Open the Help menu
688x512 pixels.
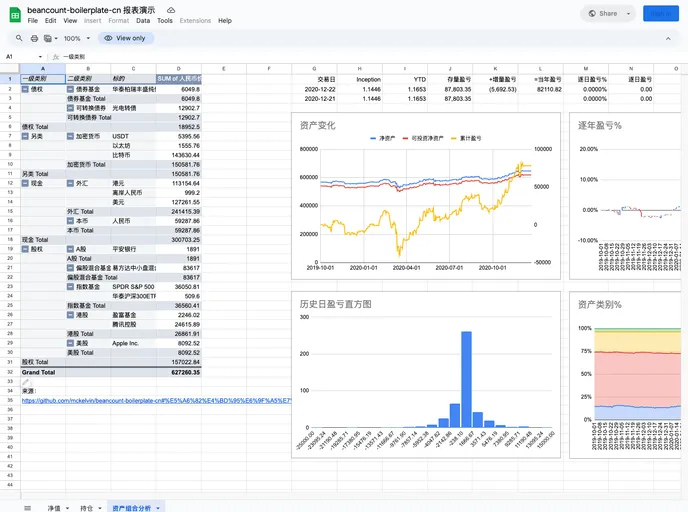click(225, 21)
